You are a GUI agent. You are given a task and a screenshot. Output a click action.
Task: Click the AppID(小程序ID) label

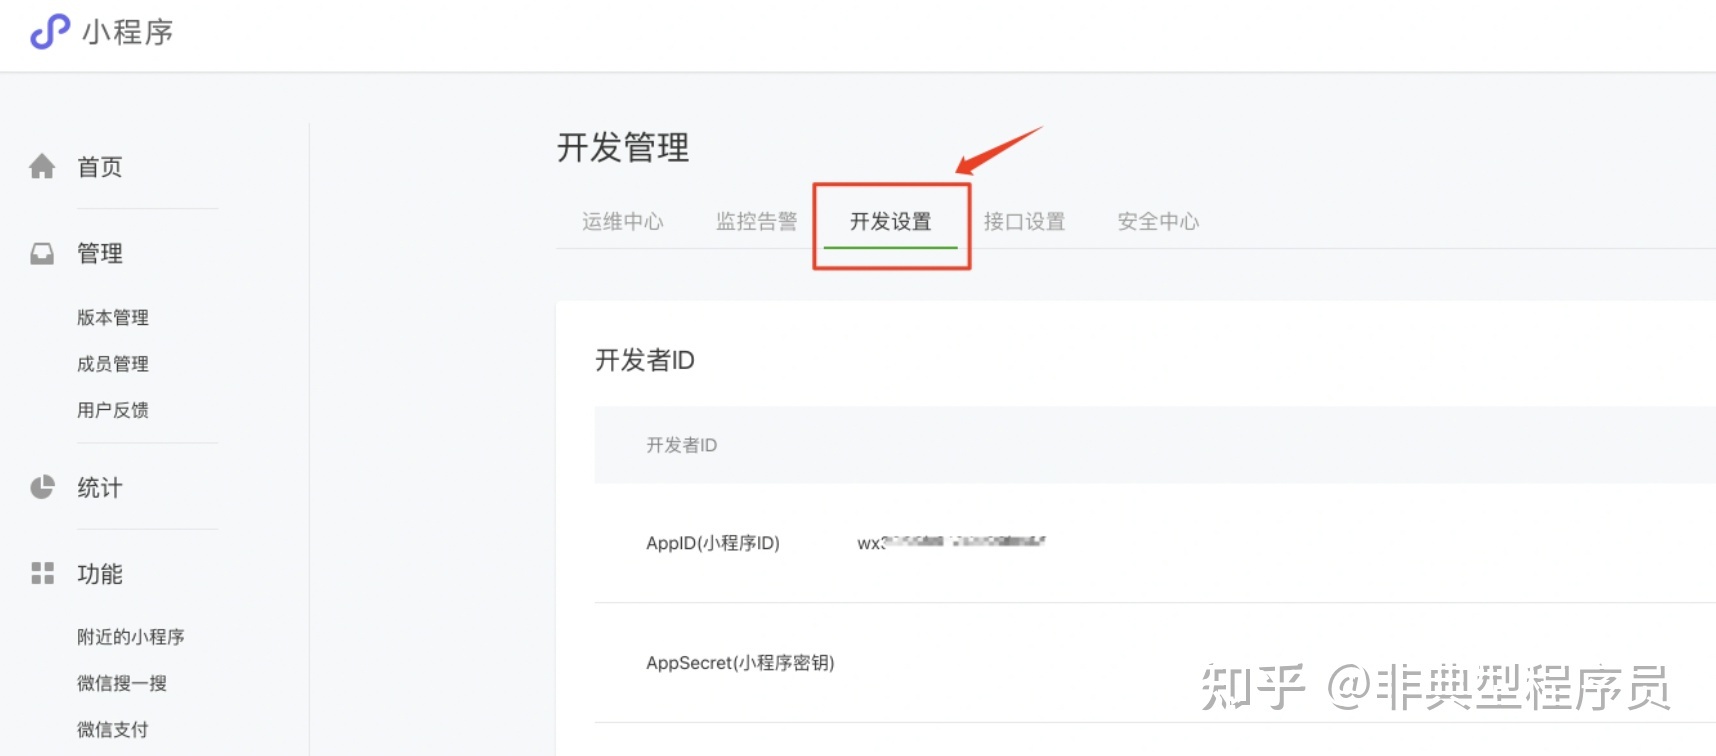tap(713, 543)
